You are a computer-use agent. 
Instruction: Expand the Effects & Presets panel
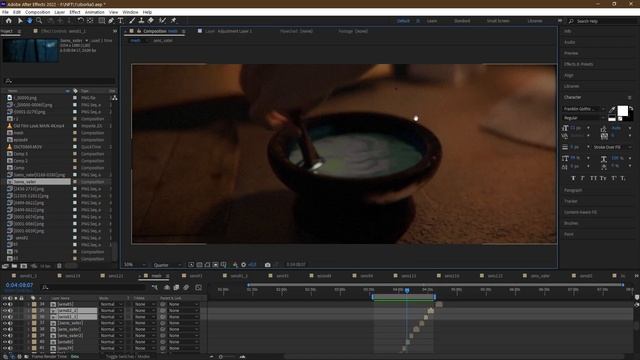[578, 64]
